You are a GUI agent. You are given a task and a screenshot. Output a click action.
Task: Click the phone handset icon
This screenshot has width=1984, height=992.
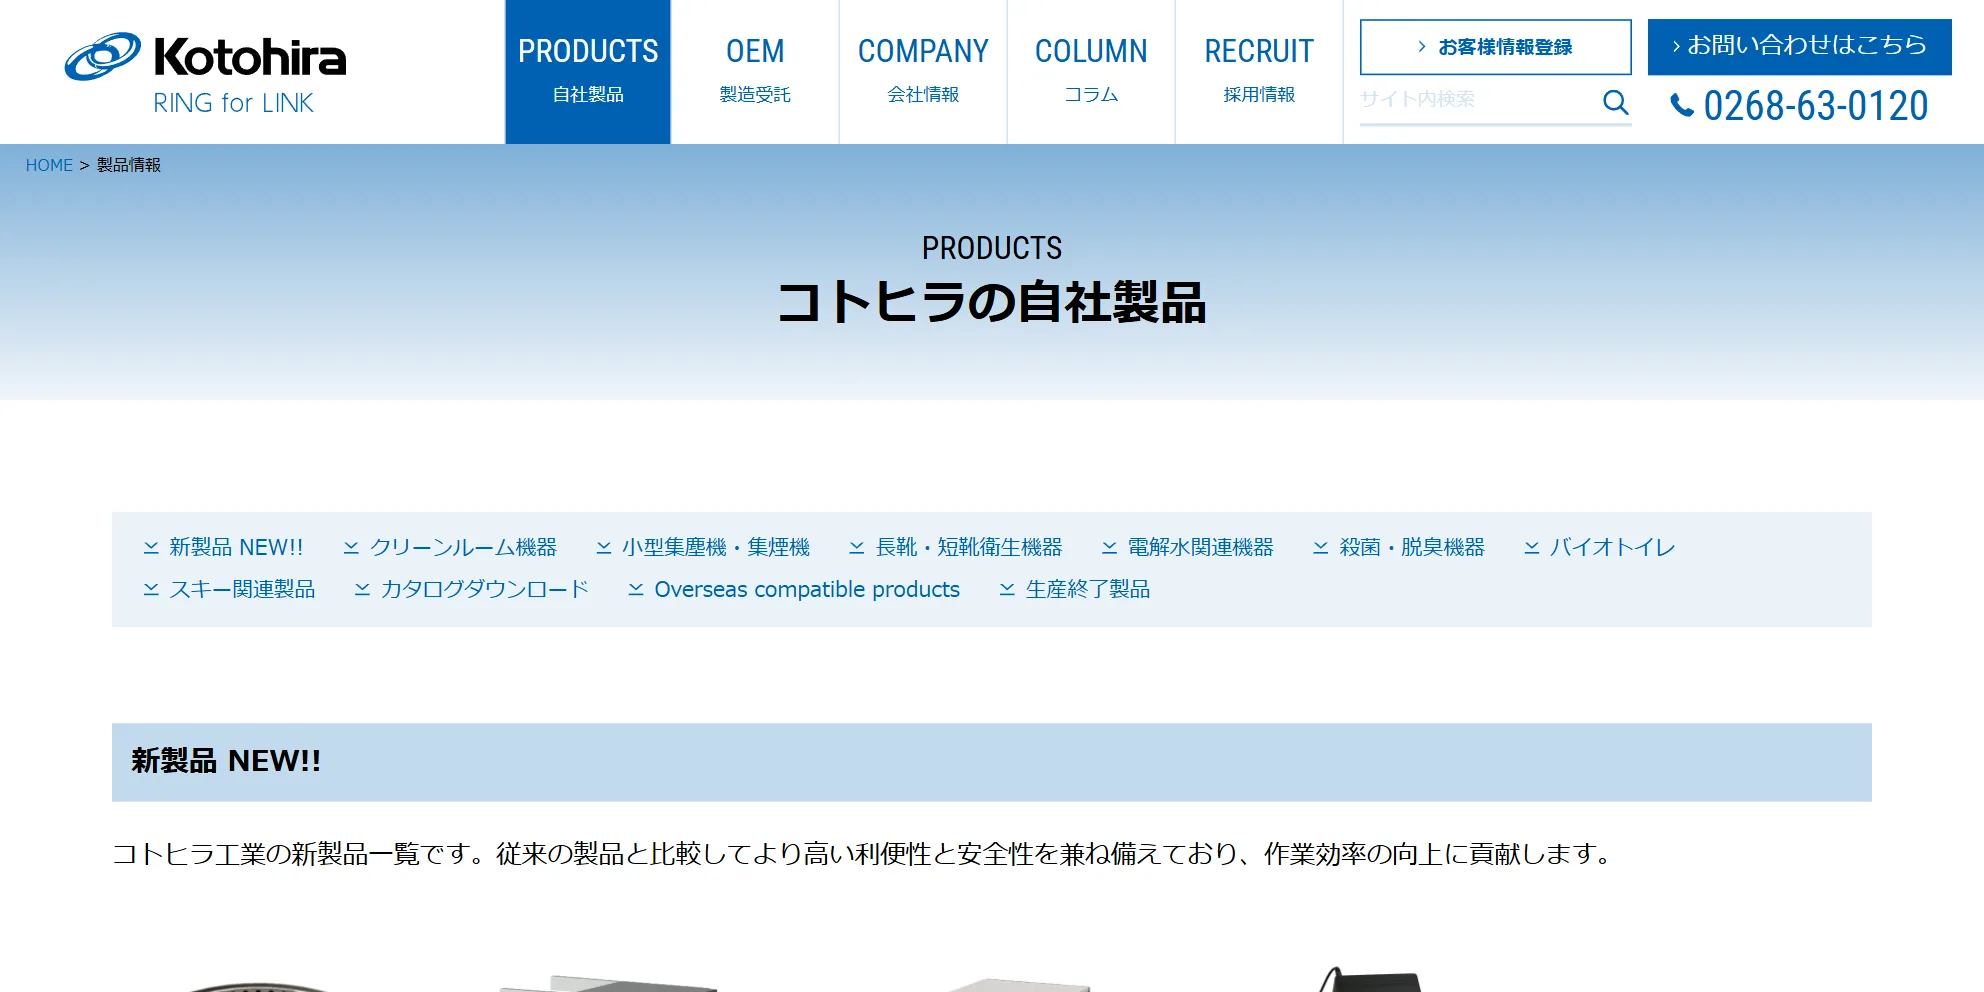pos(1683,105)
